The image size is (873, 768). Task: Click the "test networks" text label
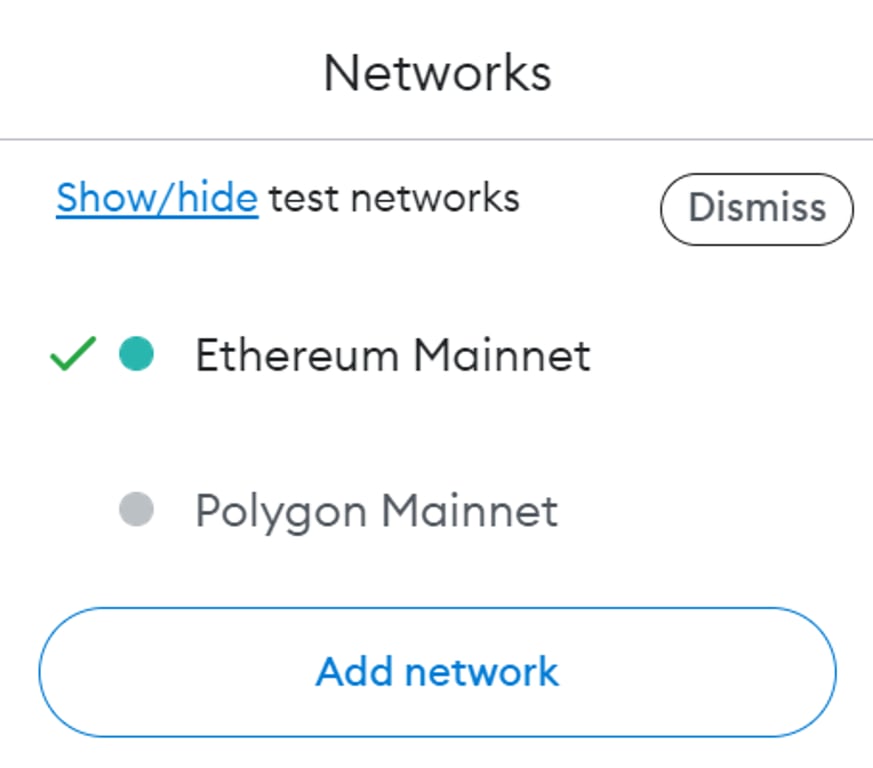pos(394,198)
